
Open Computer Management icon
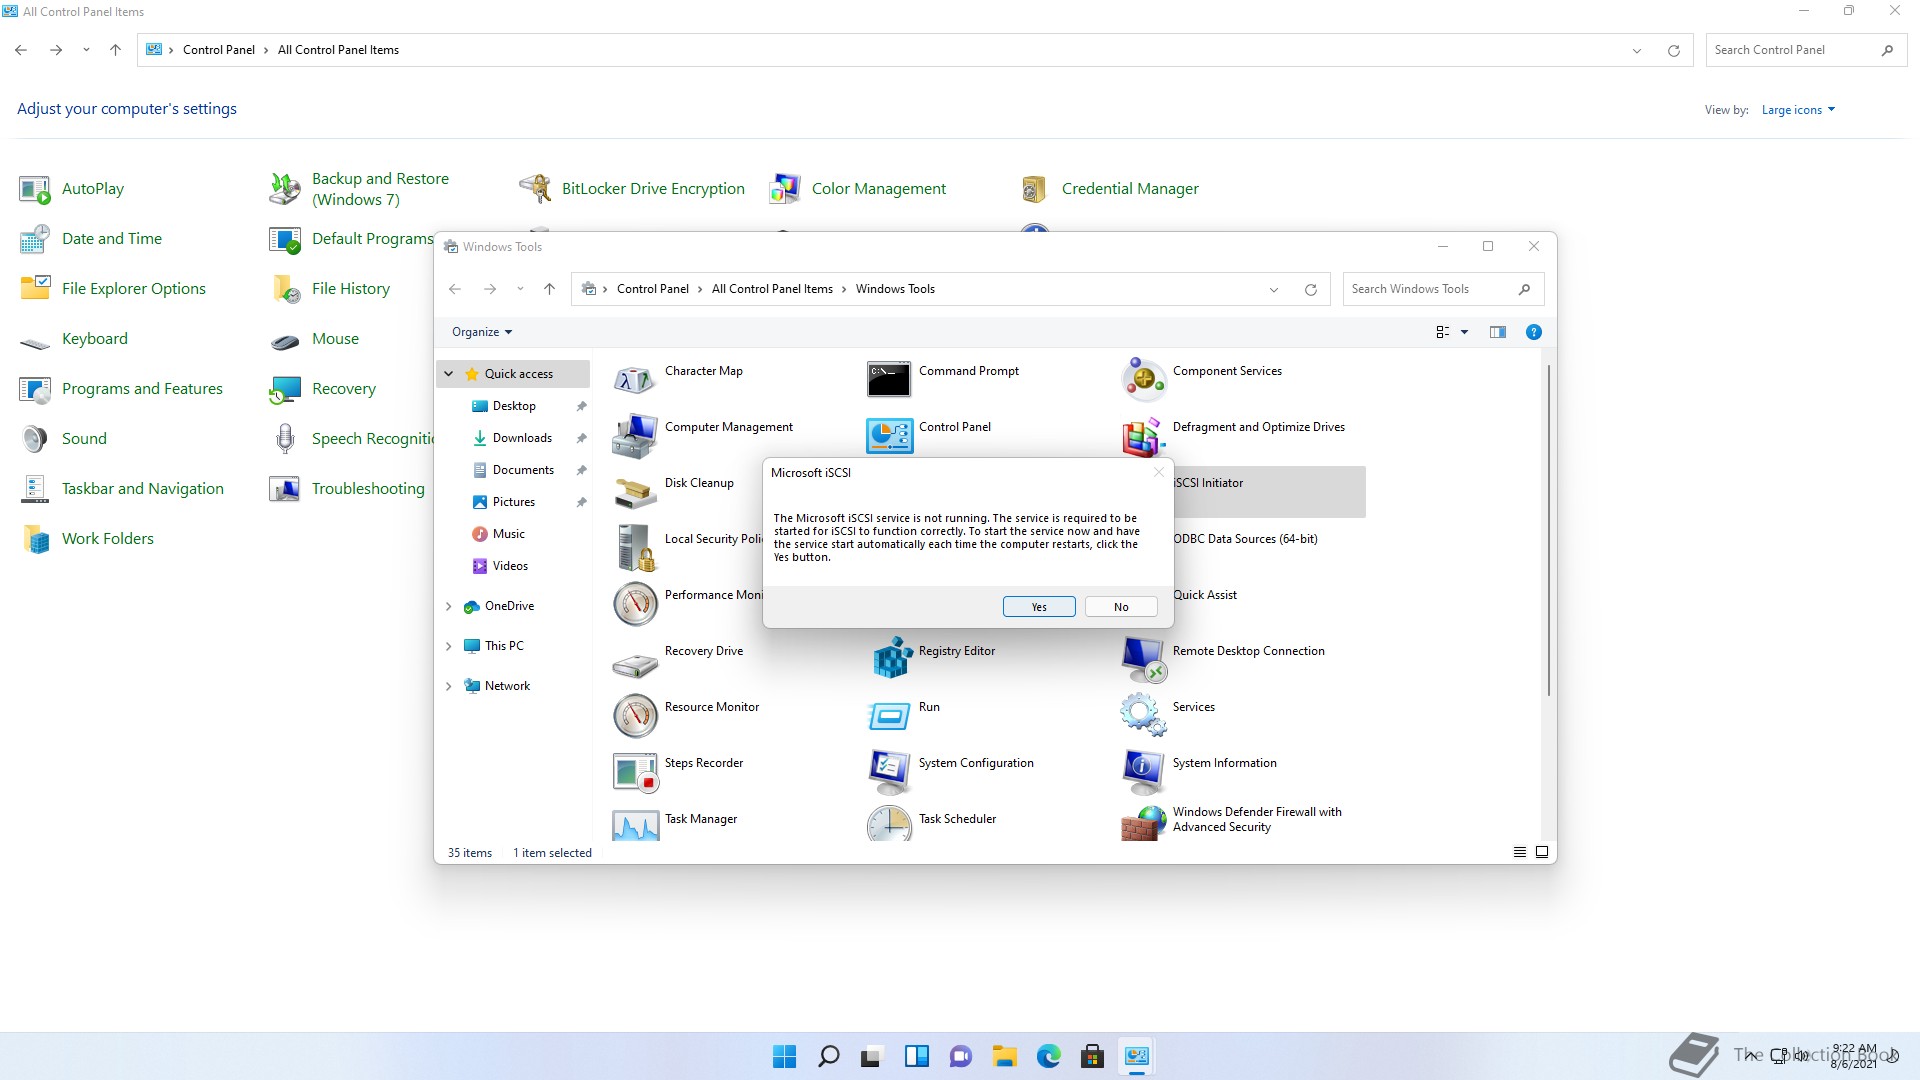pyautogui.click(x=635, y=436)
